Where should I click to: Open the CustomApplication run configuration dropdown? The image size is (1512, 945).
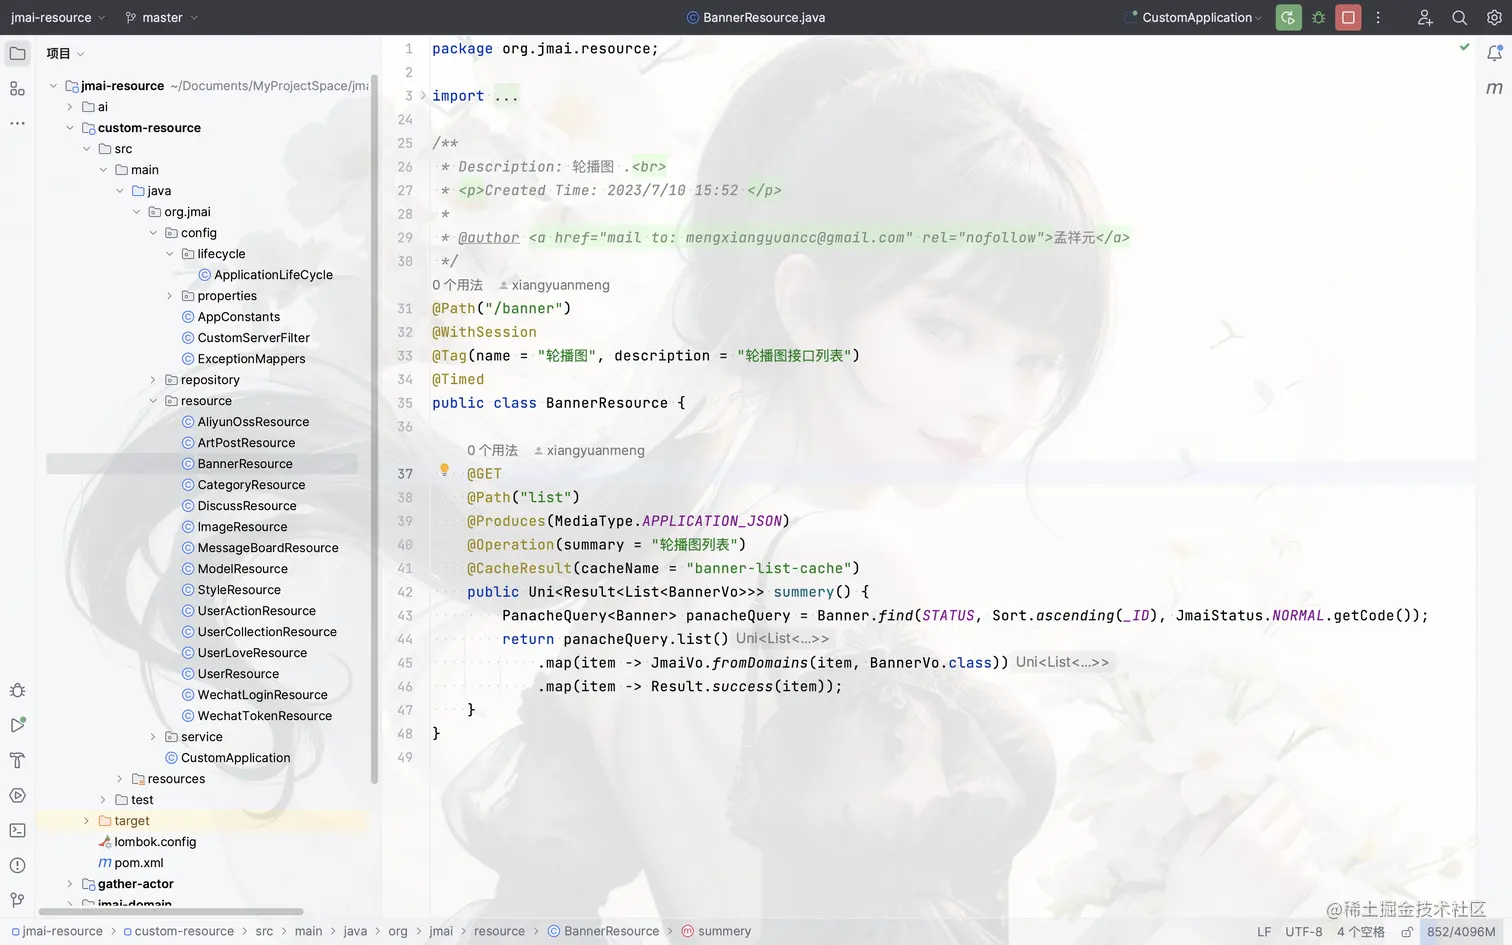1193,17
